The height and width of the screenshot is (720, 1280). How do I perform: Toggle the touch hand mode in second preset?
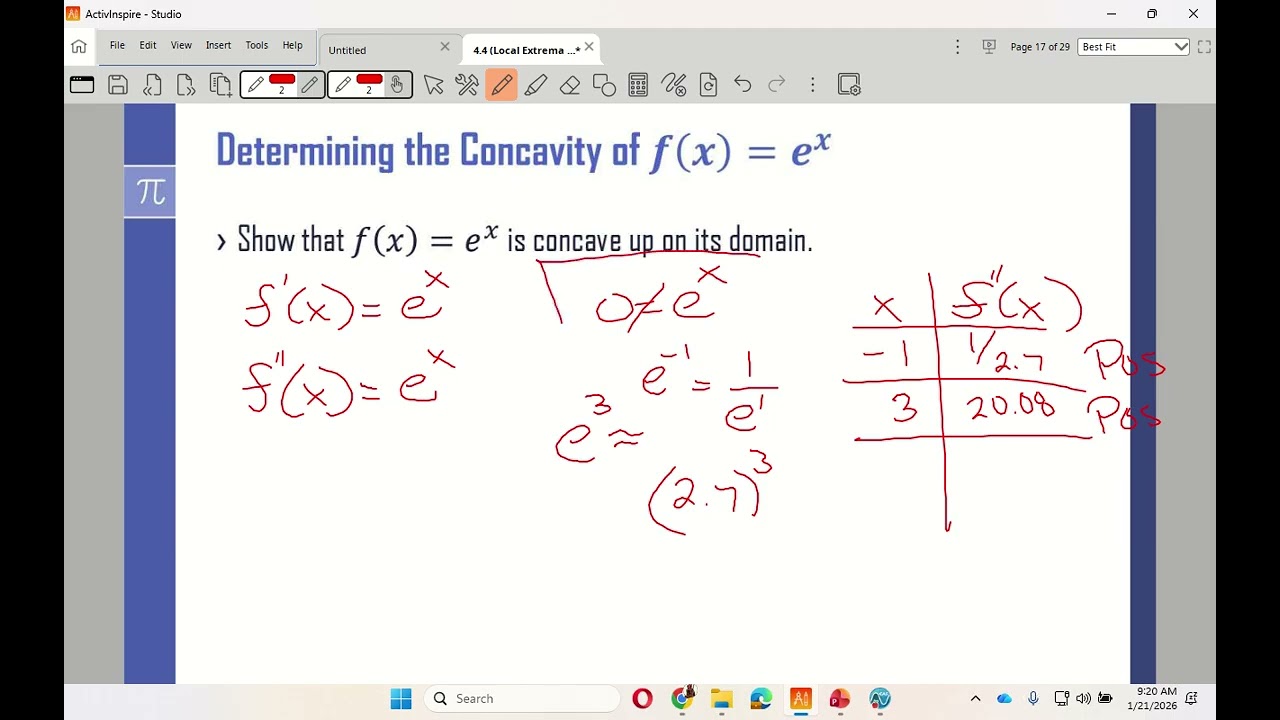(397, 85)
